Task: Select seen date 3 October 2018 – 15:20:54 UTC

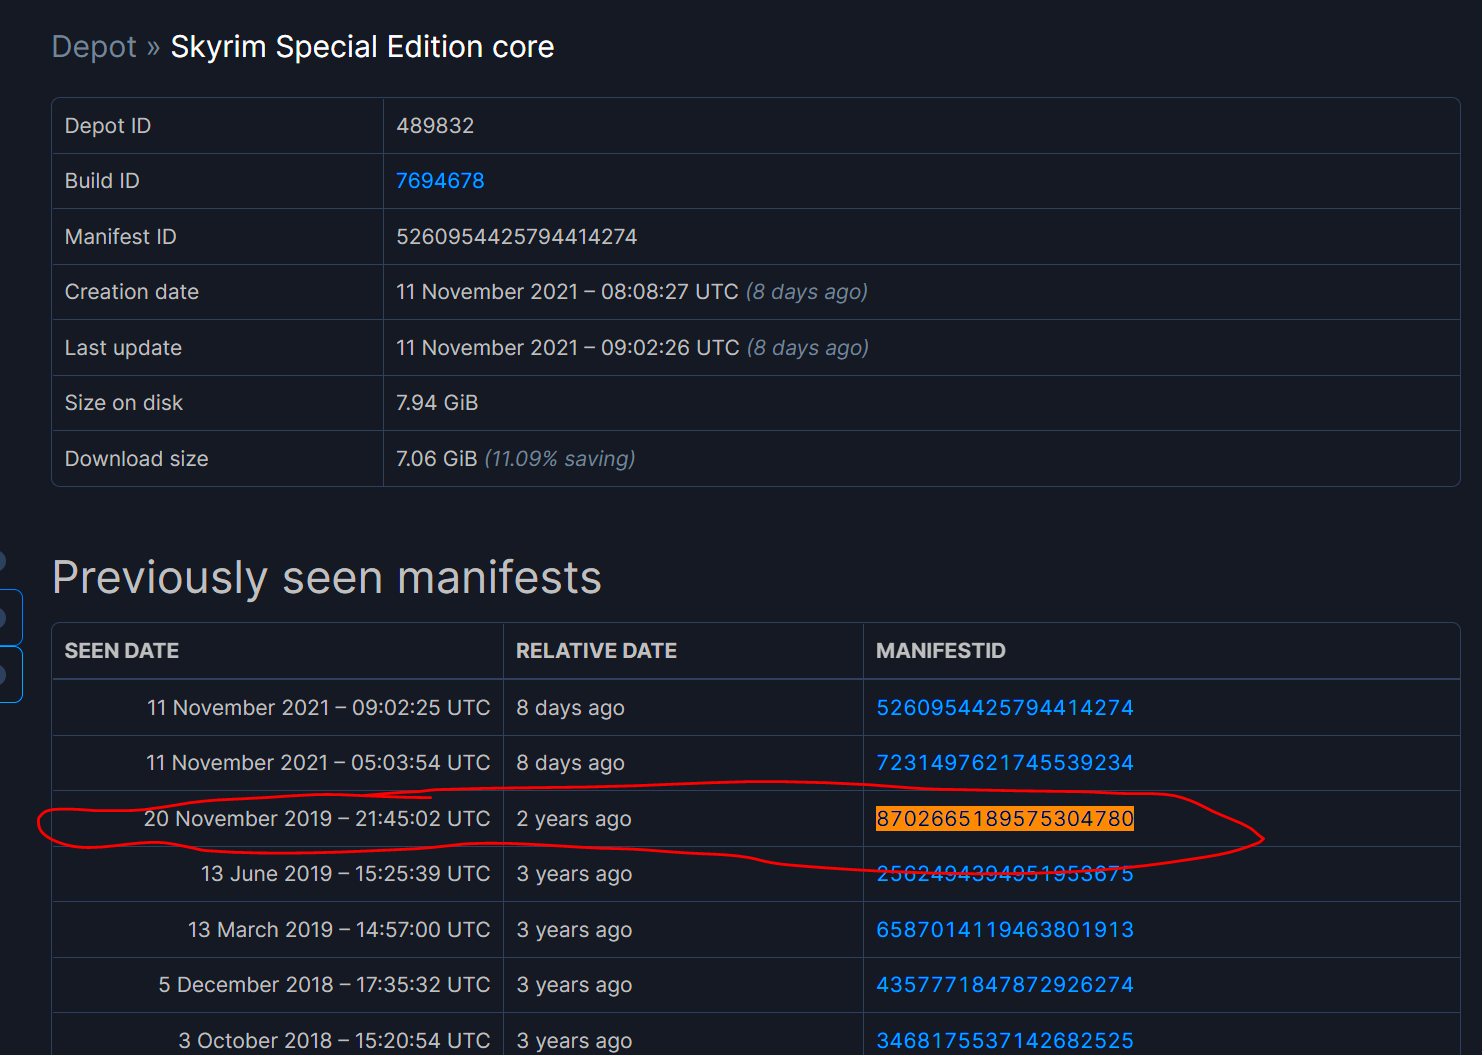Action: coord(334,1041)
